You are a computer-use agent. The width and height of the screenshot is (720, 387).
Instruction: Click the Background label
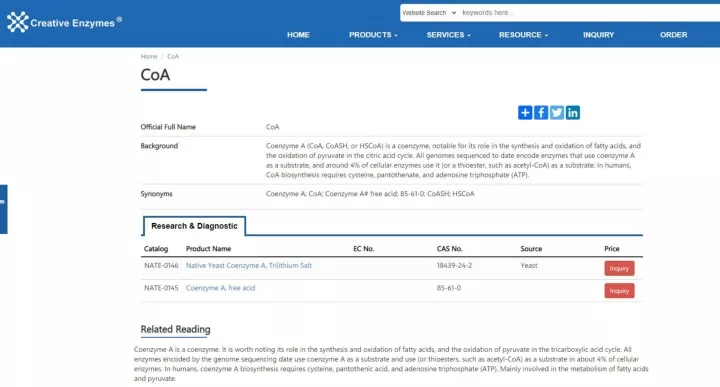pyautogui.click(x=159, y=146)
